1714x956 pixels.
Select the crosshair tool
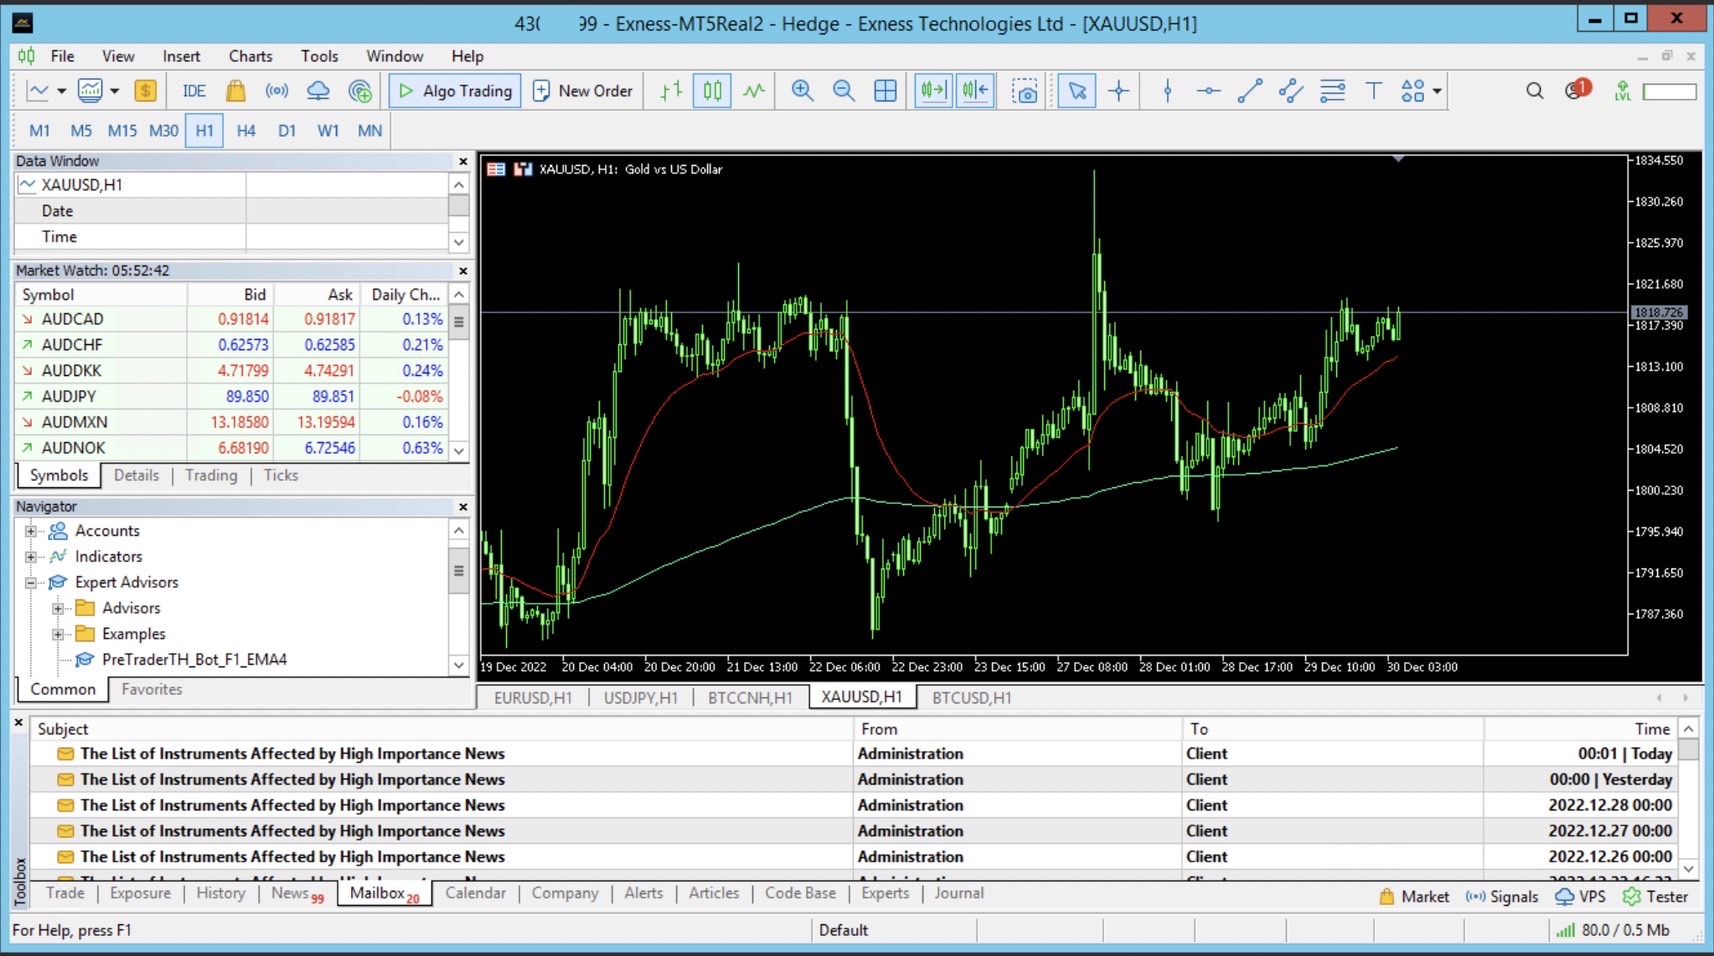click(1119, 91)
